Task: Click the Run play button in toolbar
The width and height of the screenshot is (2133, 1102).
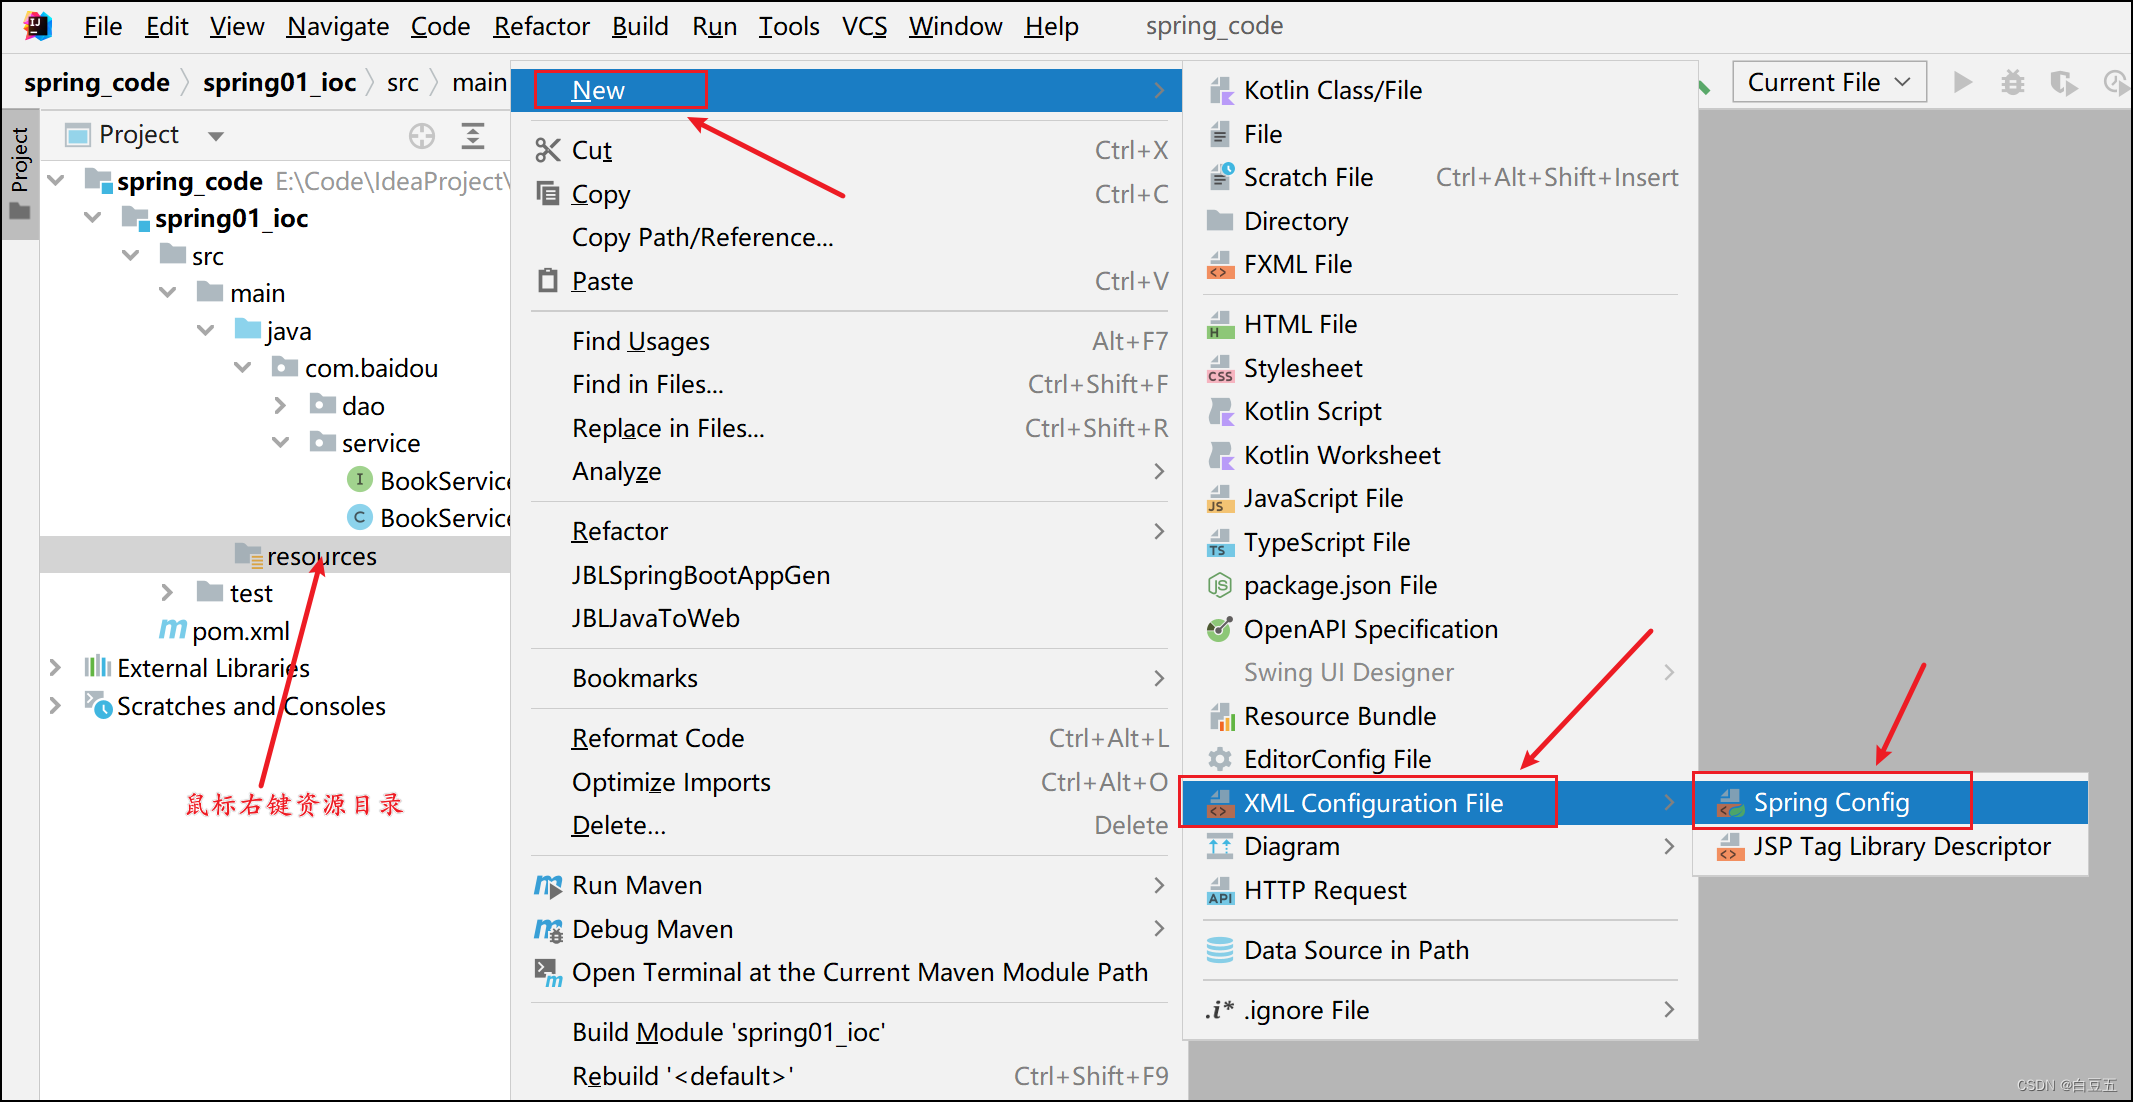Action: (x=1962, y=82)
